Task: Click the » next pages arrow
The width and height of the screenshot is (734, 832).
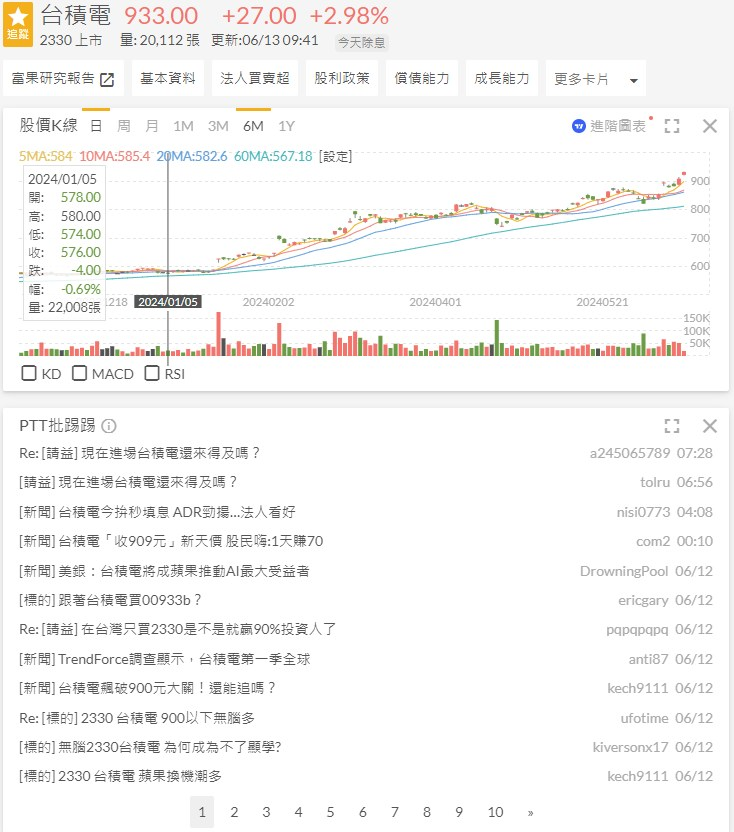Action: pos(530,812)
